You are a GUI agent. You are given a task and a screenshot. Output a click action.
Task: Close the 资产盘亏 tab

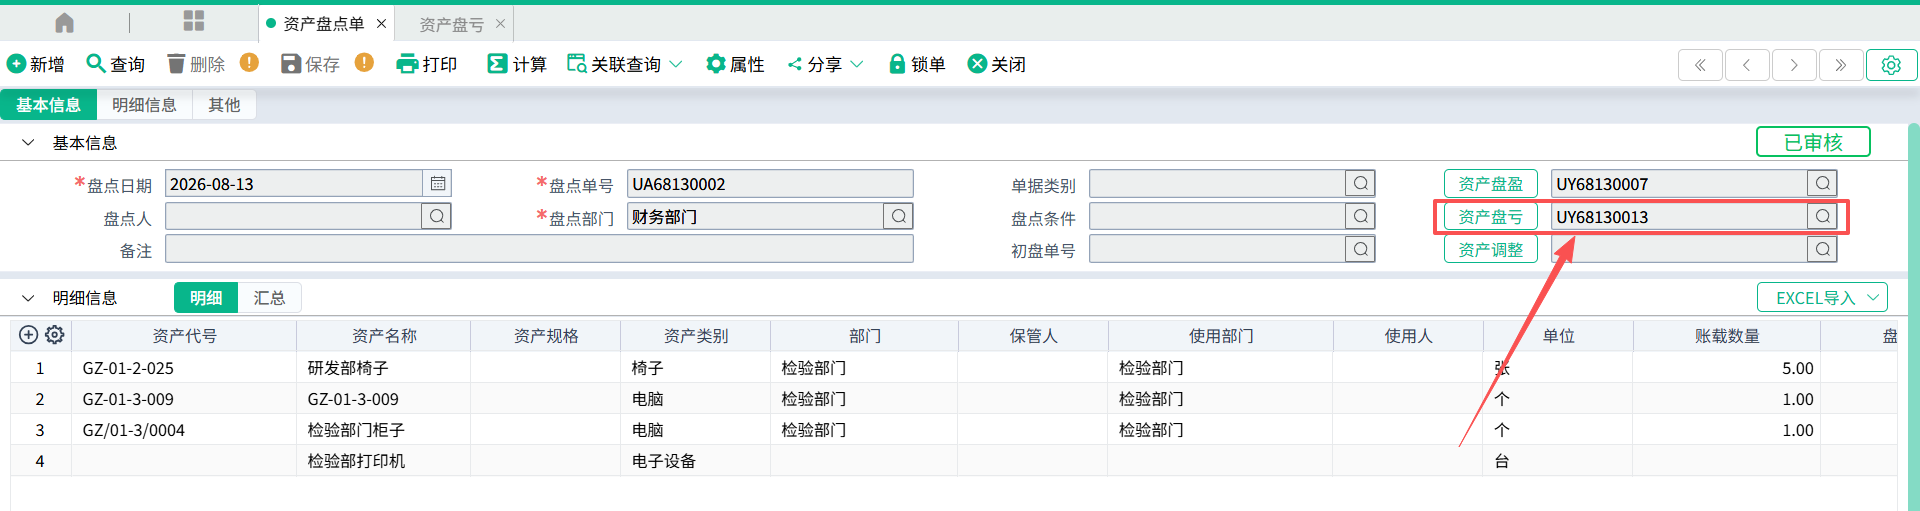point(501,23)
